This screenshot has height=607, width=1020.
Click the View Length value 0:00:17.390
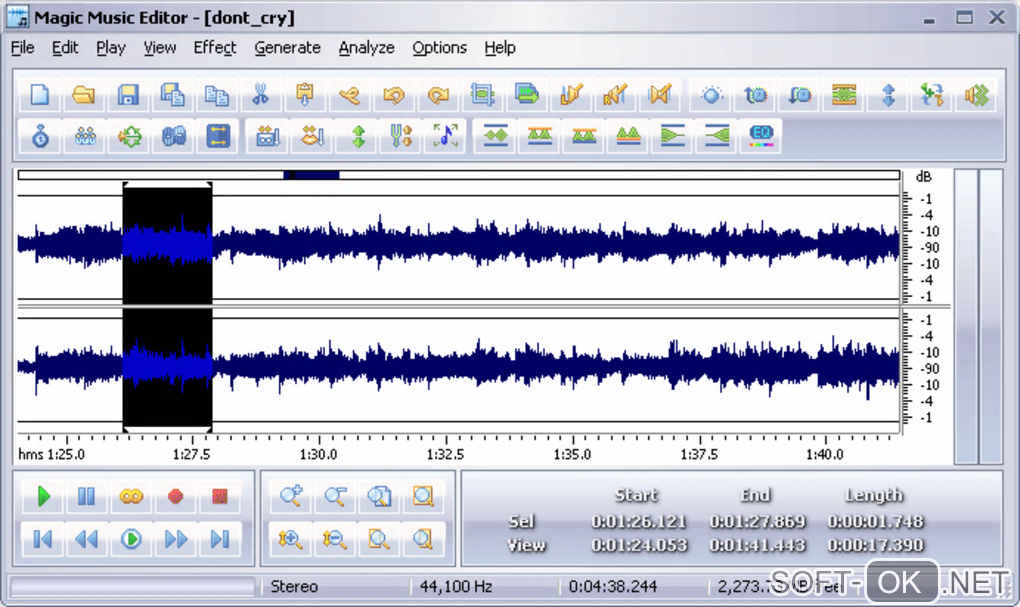point(876,545)
